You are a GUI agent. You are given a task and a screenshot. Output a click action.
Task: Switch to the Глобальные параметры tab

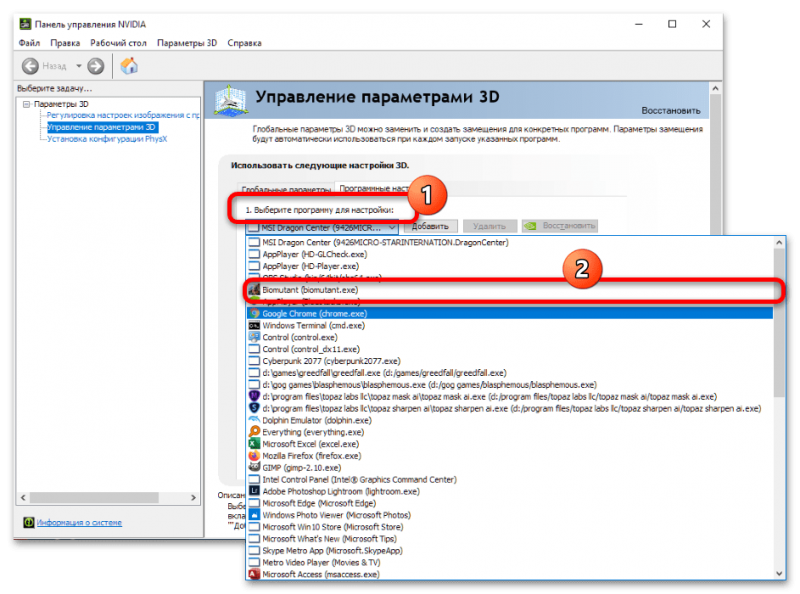pos(286,189)
